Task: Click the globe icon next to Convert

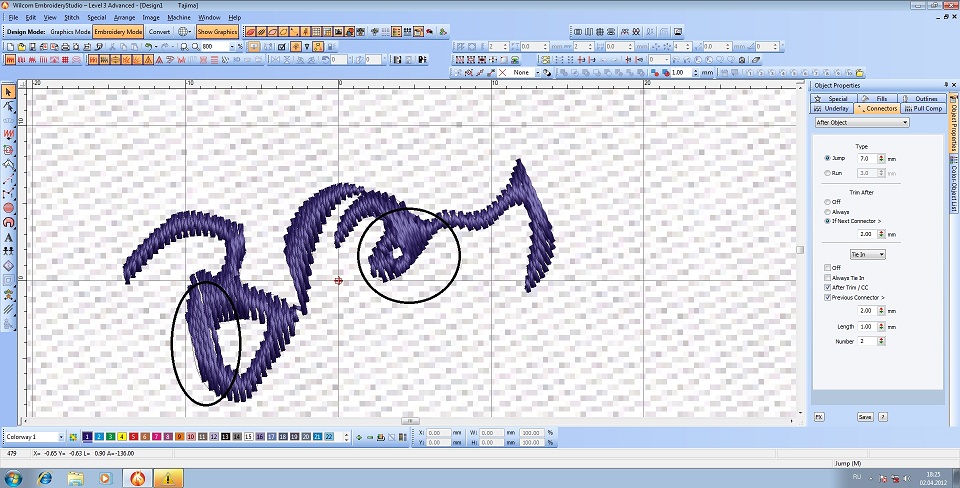Action: tap(184, 32)
